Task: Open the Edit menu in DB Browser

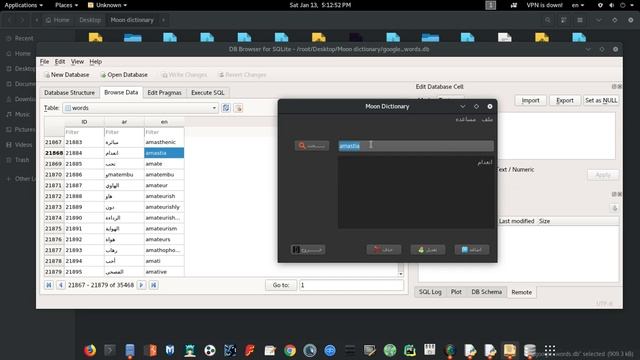Action: [60, 62]
